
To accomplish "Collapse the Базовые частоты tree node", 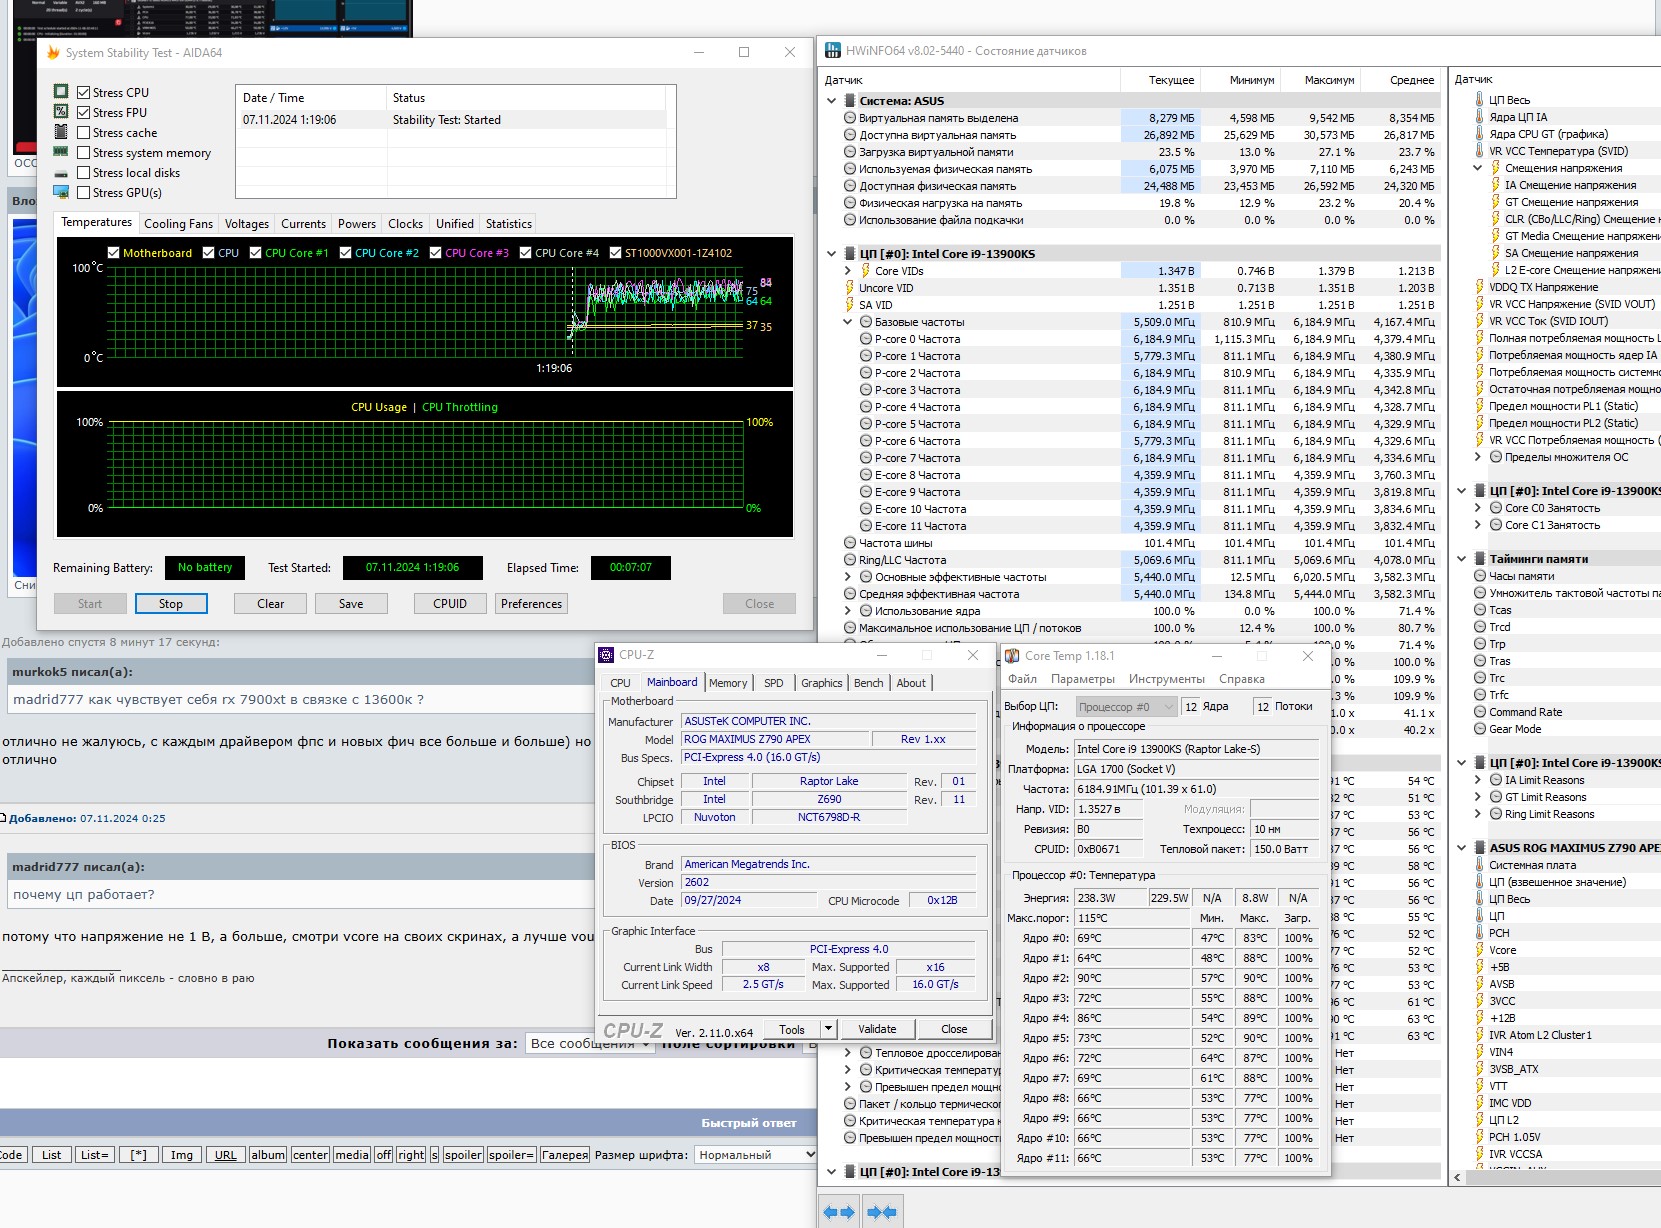I will (x=848, y=322).
